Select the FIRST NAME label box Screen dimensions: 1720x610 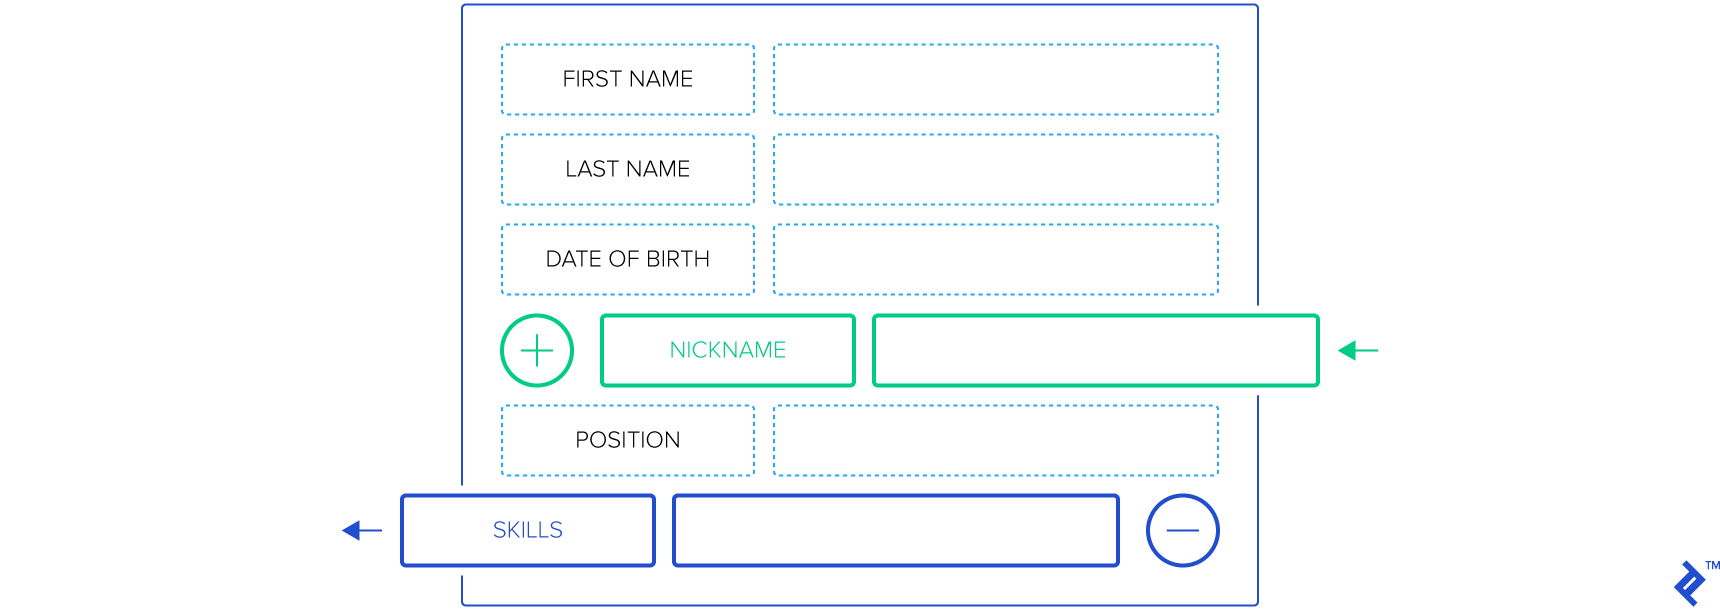pos(628,79)
